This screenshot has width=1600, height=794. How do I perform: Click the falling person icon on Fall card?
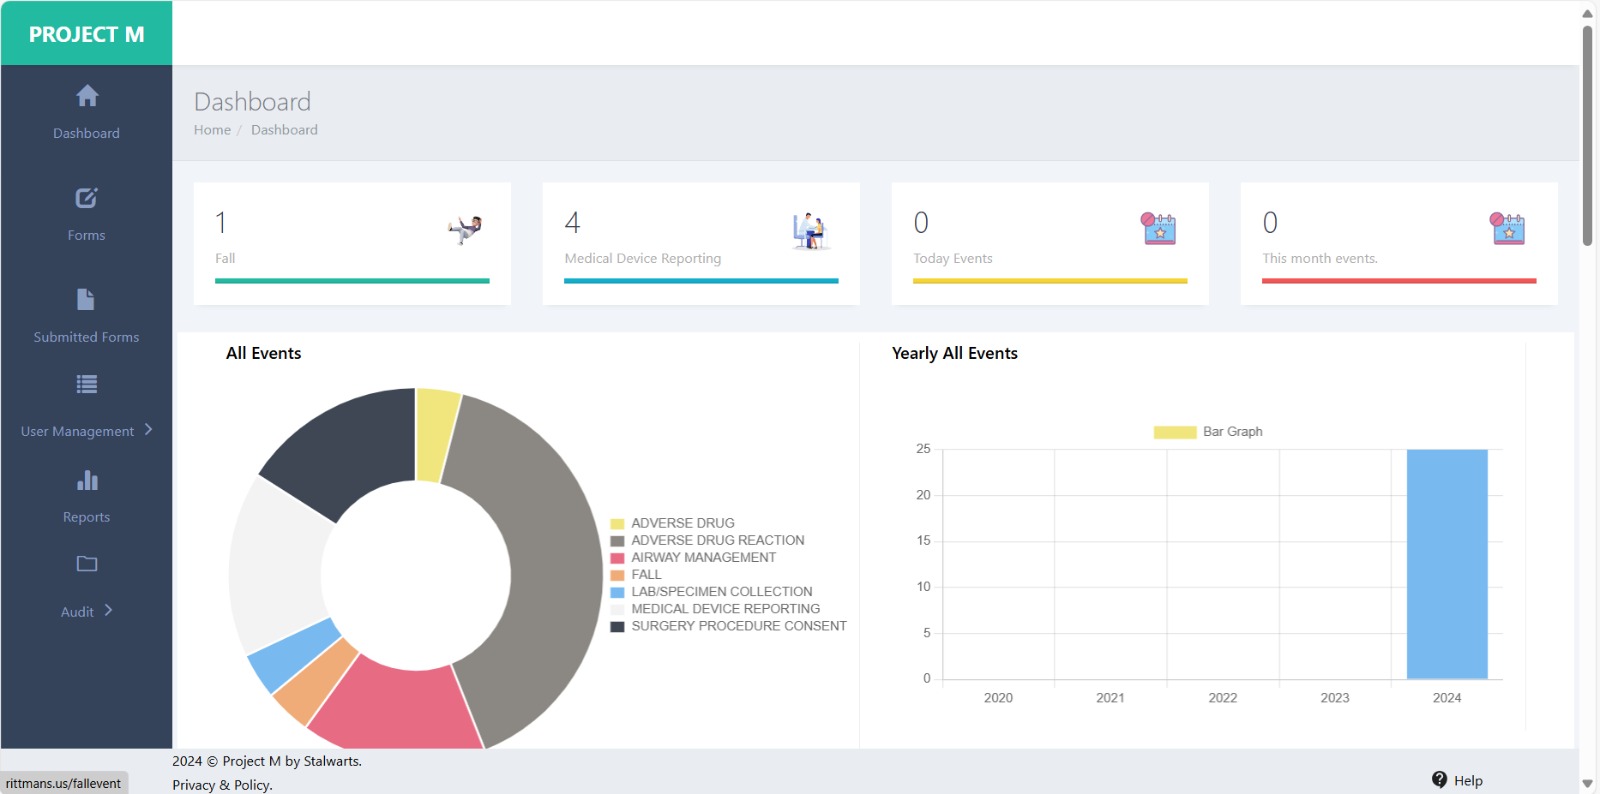click(x=465, y=229)
